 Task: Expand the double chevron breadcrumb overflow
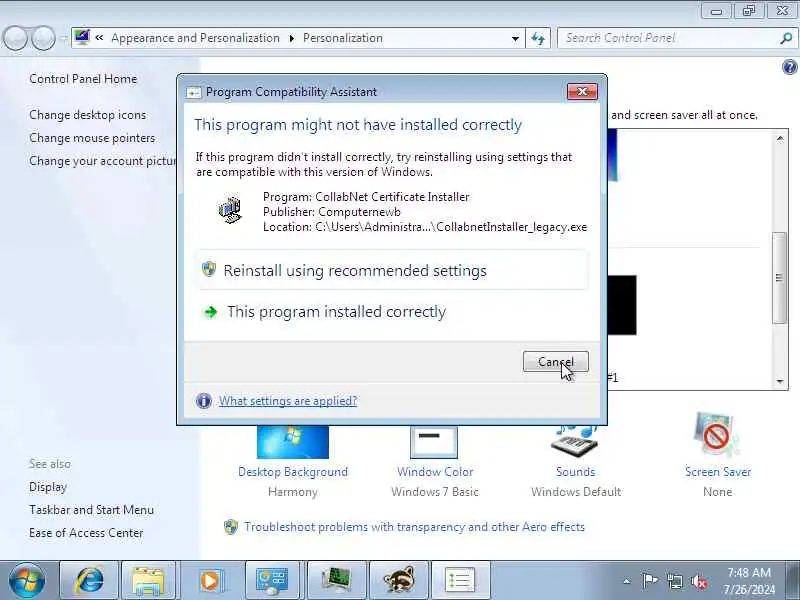(x=99, y=38)
